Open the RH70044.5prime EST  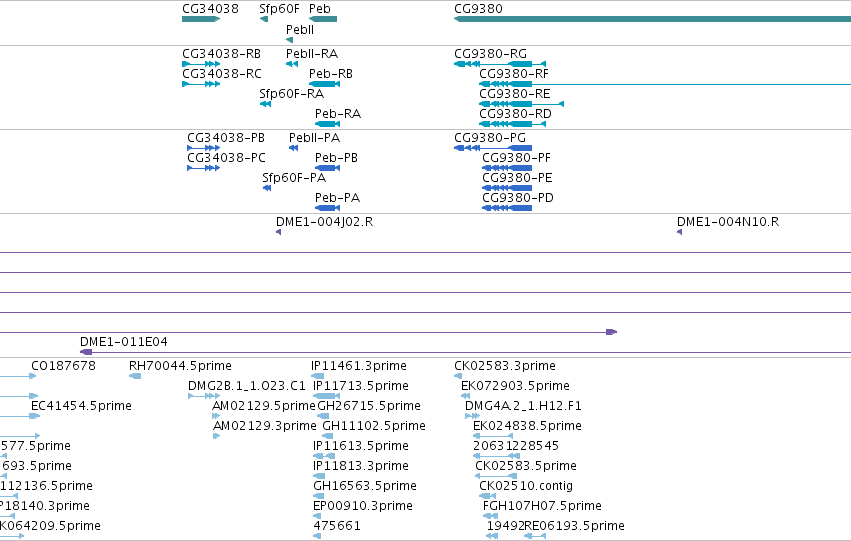pos(180,366)
